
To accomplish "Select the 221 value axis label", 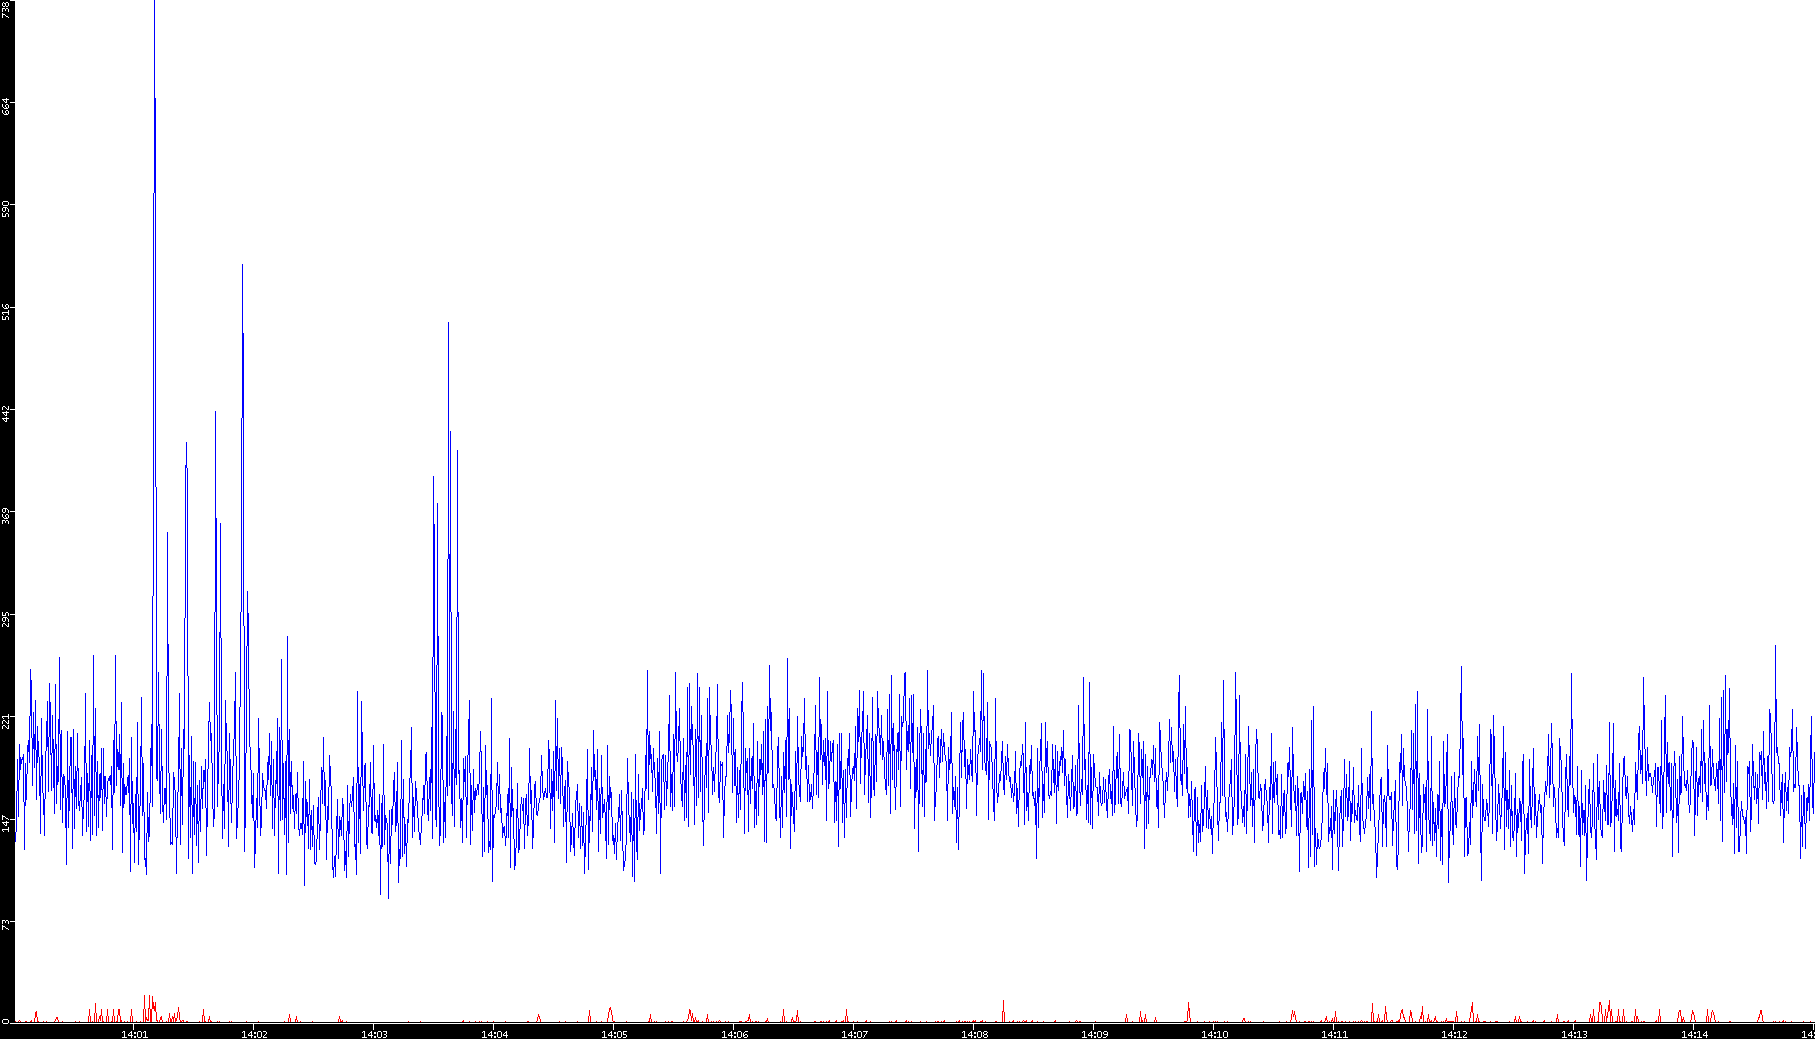I will [x=7, y=720].
